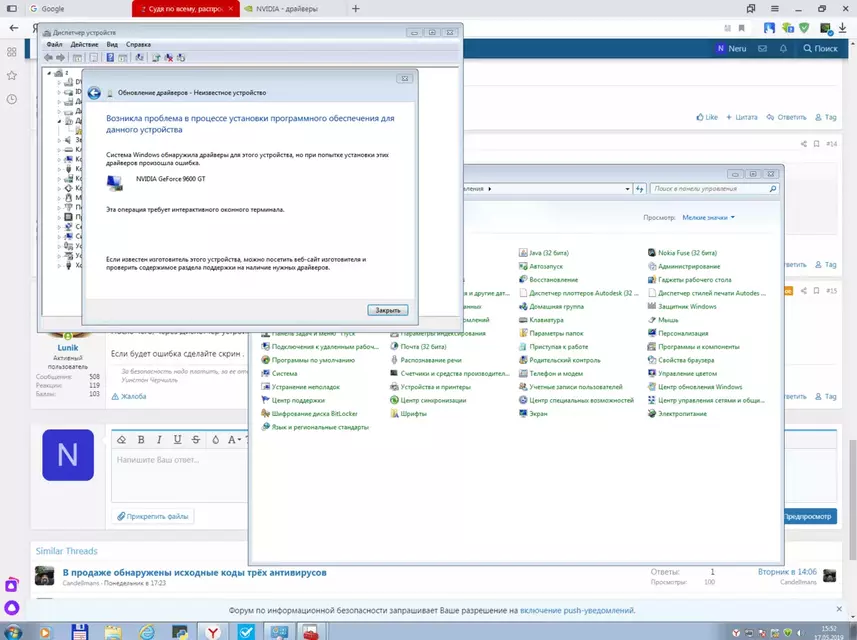
Task: Open the Neru user menu in forum header
Action: tap(731, 49)
